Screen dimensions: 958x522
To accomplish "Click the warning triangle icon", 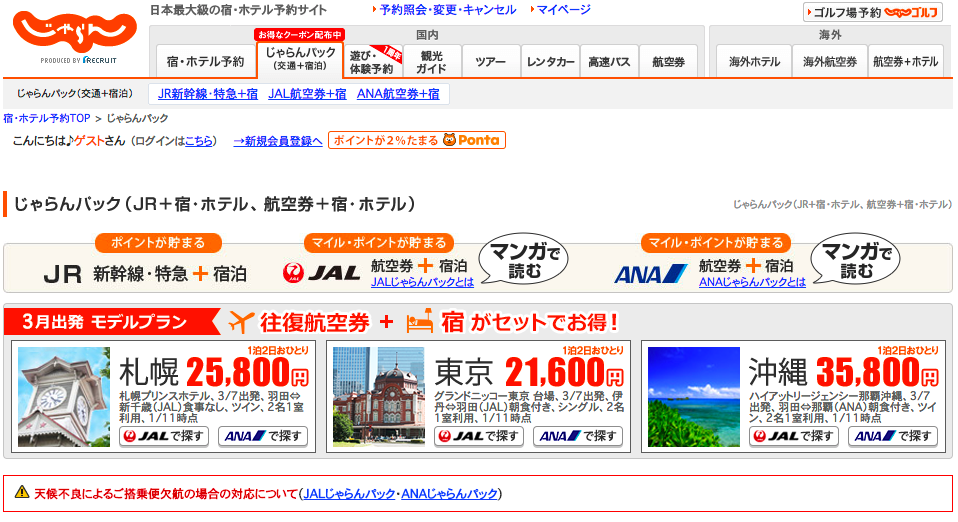I will click(22, 492).
